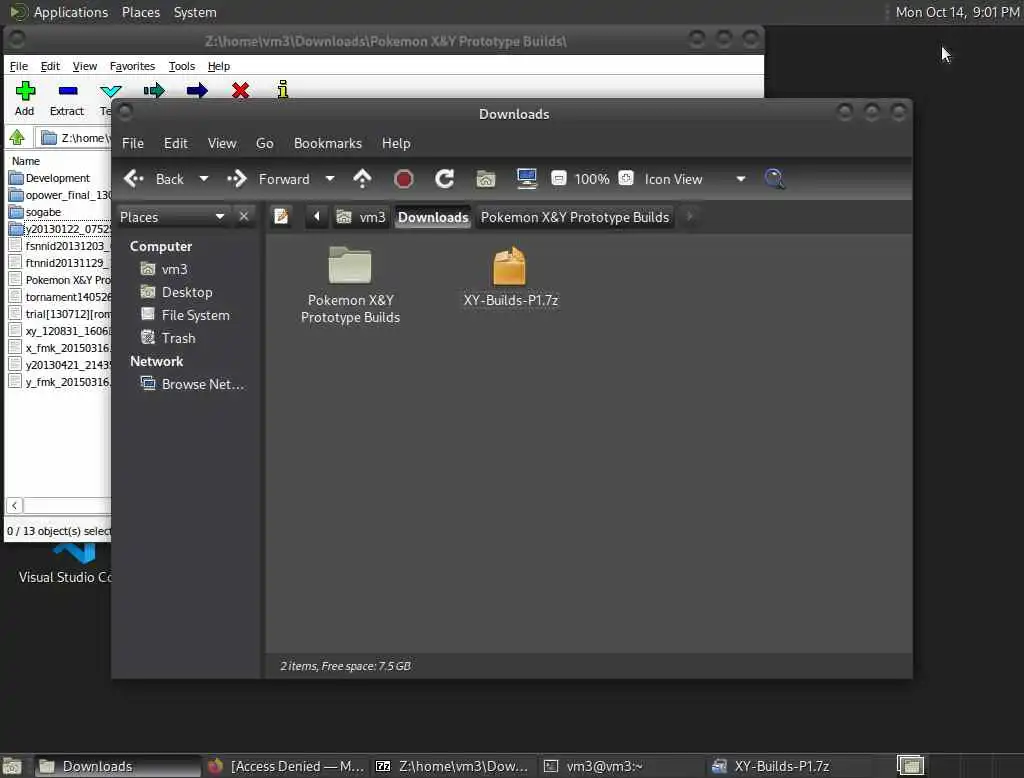Open the File menu in Downloads window
The image size is (1024, 778).
click(133, 143)
